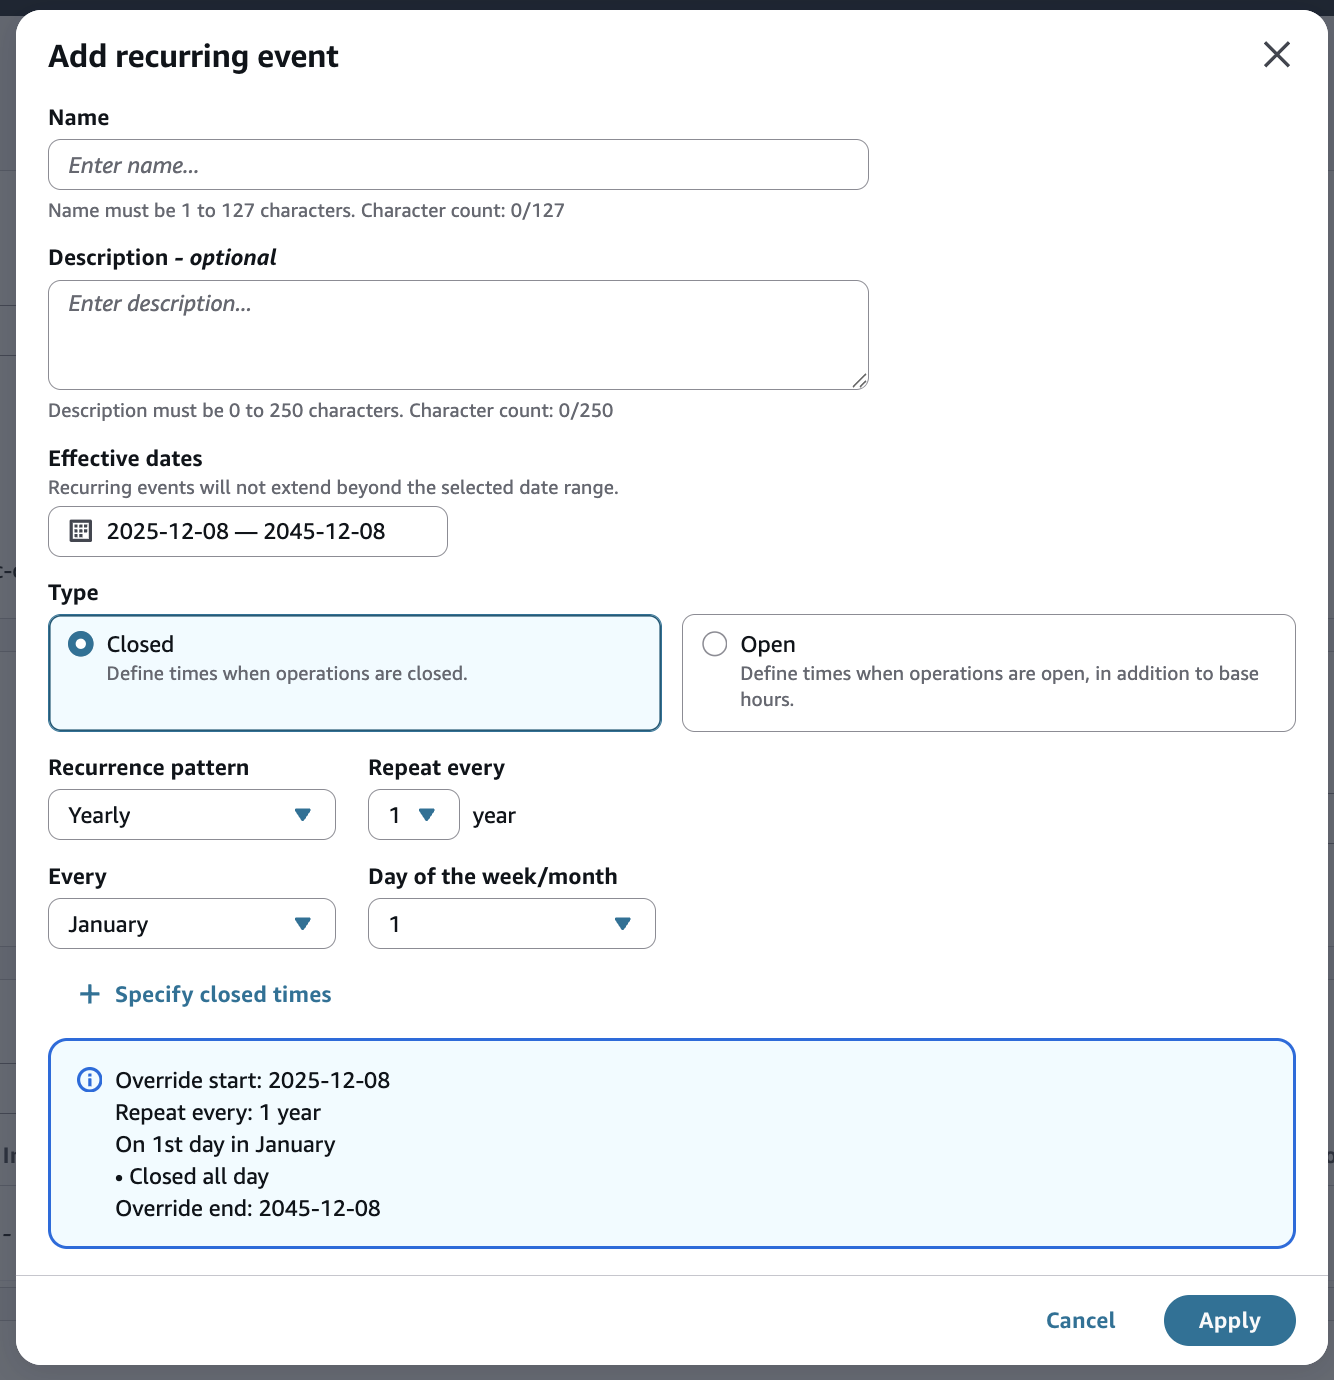Click into the Enter description text area
Image resolution: width=1334 pixels, height=1380 pixels.
(458, 335)
